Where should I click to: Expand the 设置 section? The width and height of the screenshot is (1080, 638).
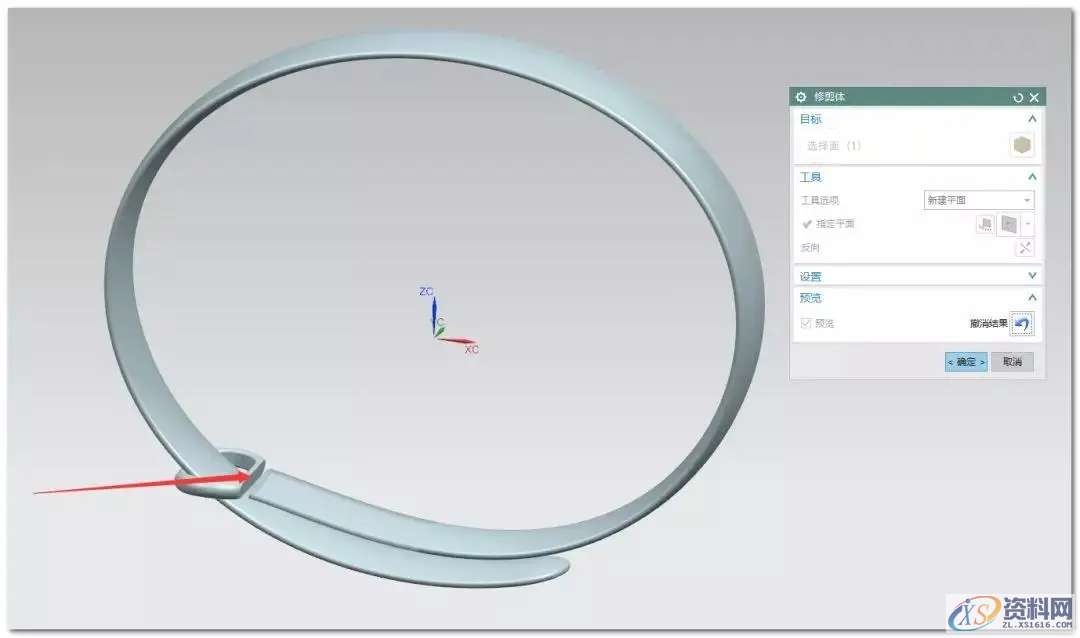[x=1032, y=276]
